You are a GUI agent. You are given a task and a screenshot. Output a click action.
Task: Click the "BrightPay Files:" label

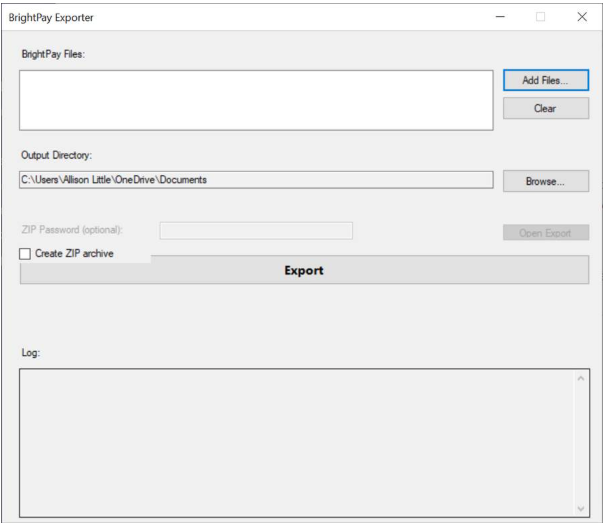click(x=53, y=54)
